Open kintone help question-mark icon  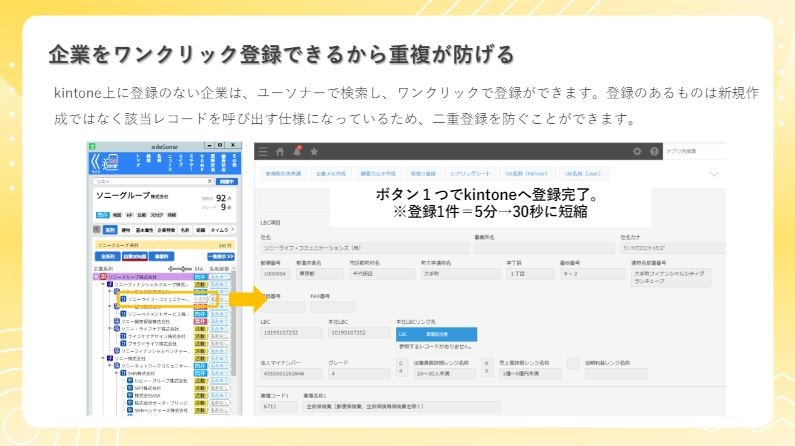pos(654,151)
